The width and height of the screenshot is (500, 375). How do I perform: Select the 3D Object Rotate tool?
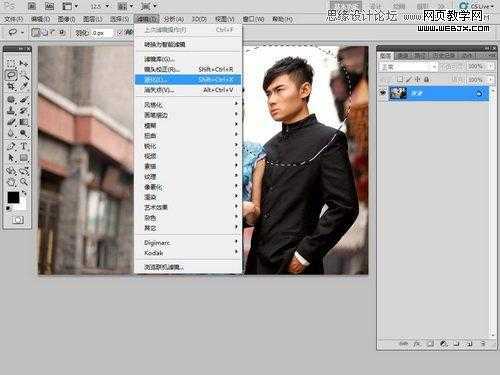tap(11, 171)
